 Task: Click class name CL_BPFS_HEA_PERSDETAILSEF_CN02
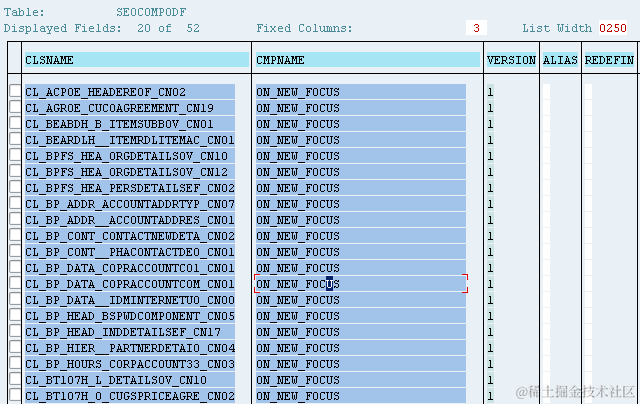coord(130,188)
